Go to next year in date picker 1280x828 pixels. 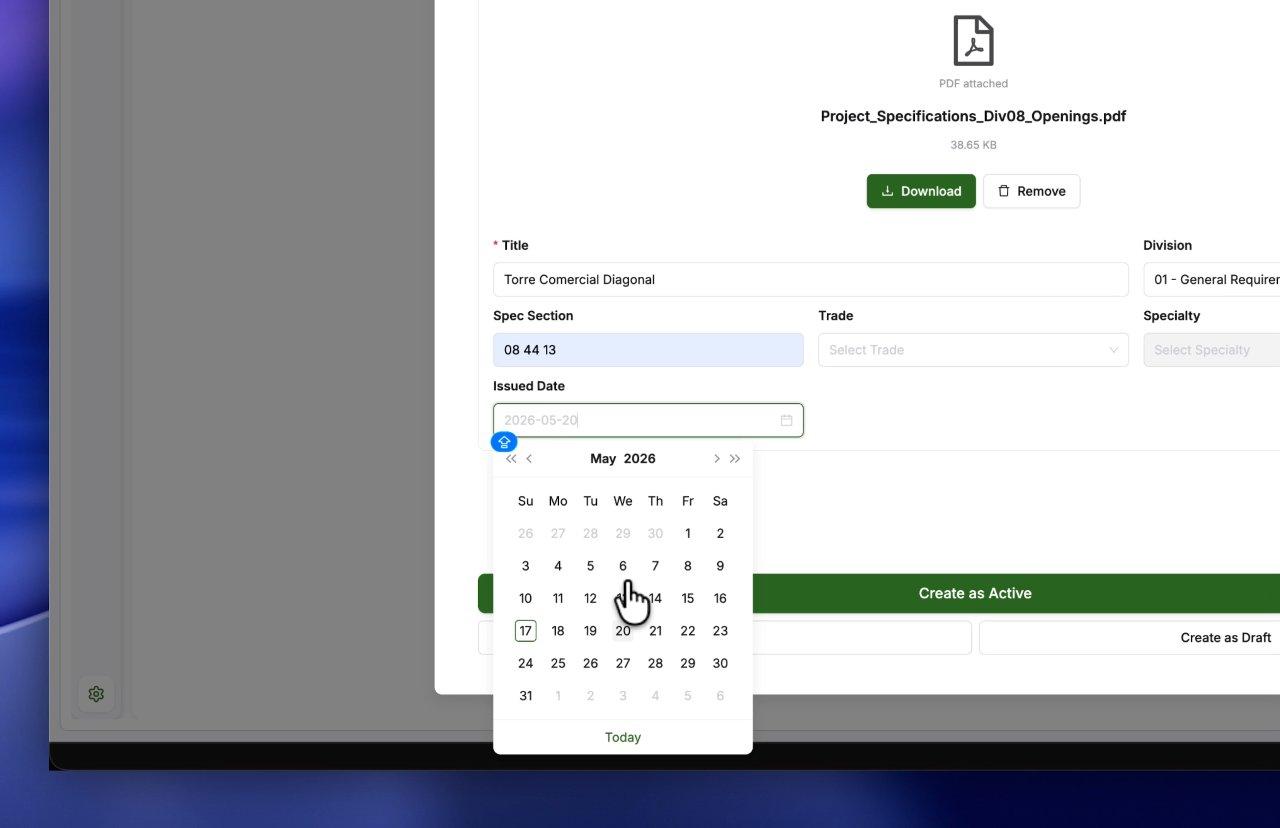point(735,459)
